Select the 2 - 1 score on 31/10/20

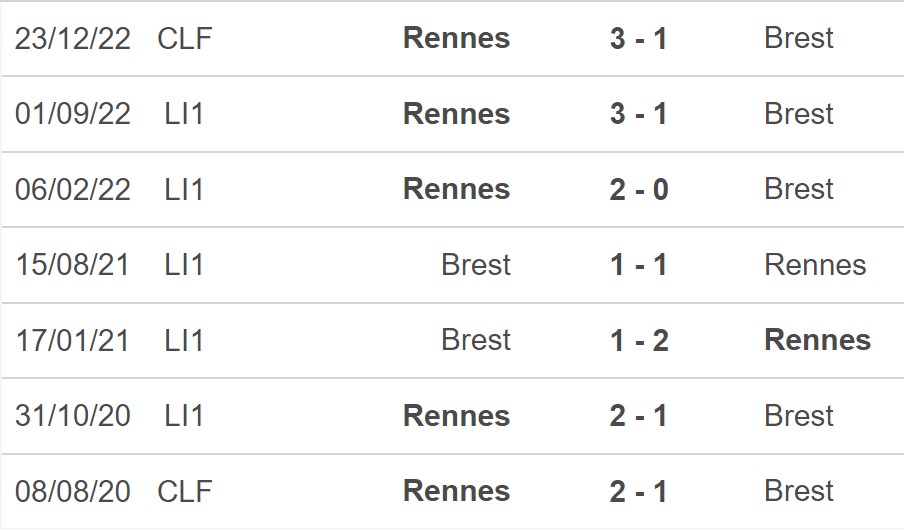pos(638,416)
